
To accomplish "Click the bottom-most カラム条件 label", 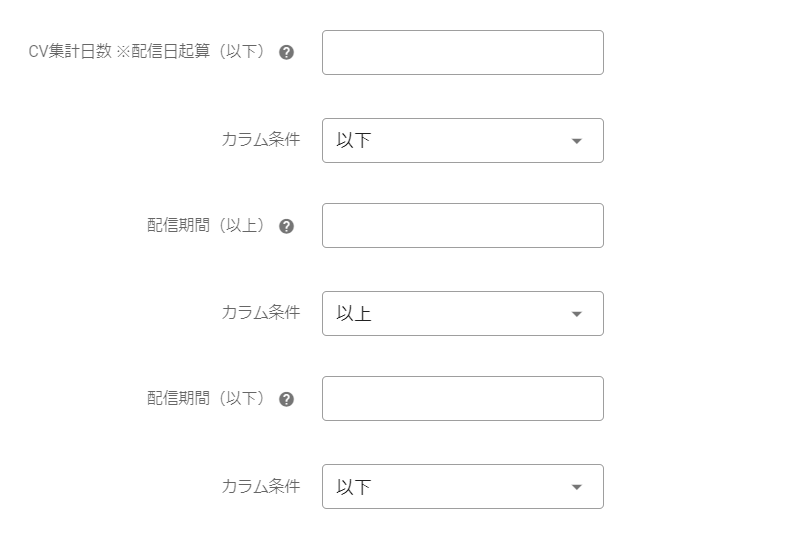I will pos(260,486).
